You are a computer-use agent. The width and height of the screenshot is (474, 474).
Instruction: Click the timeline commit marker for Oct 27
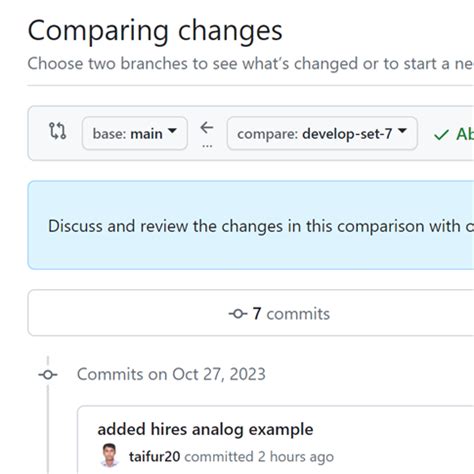[x=48, y=375]
